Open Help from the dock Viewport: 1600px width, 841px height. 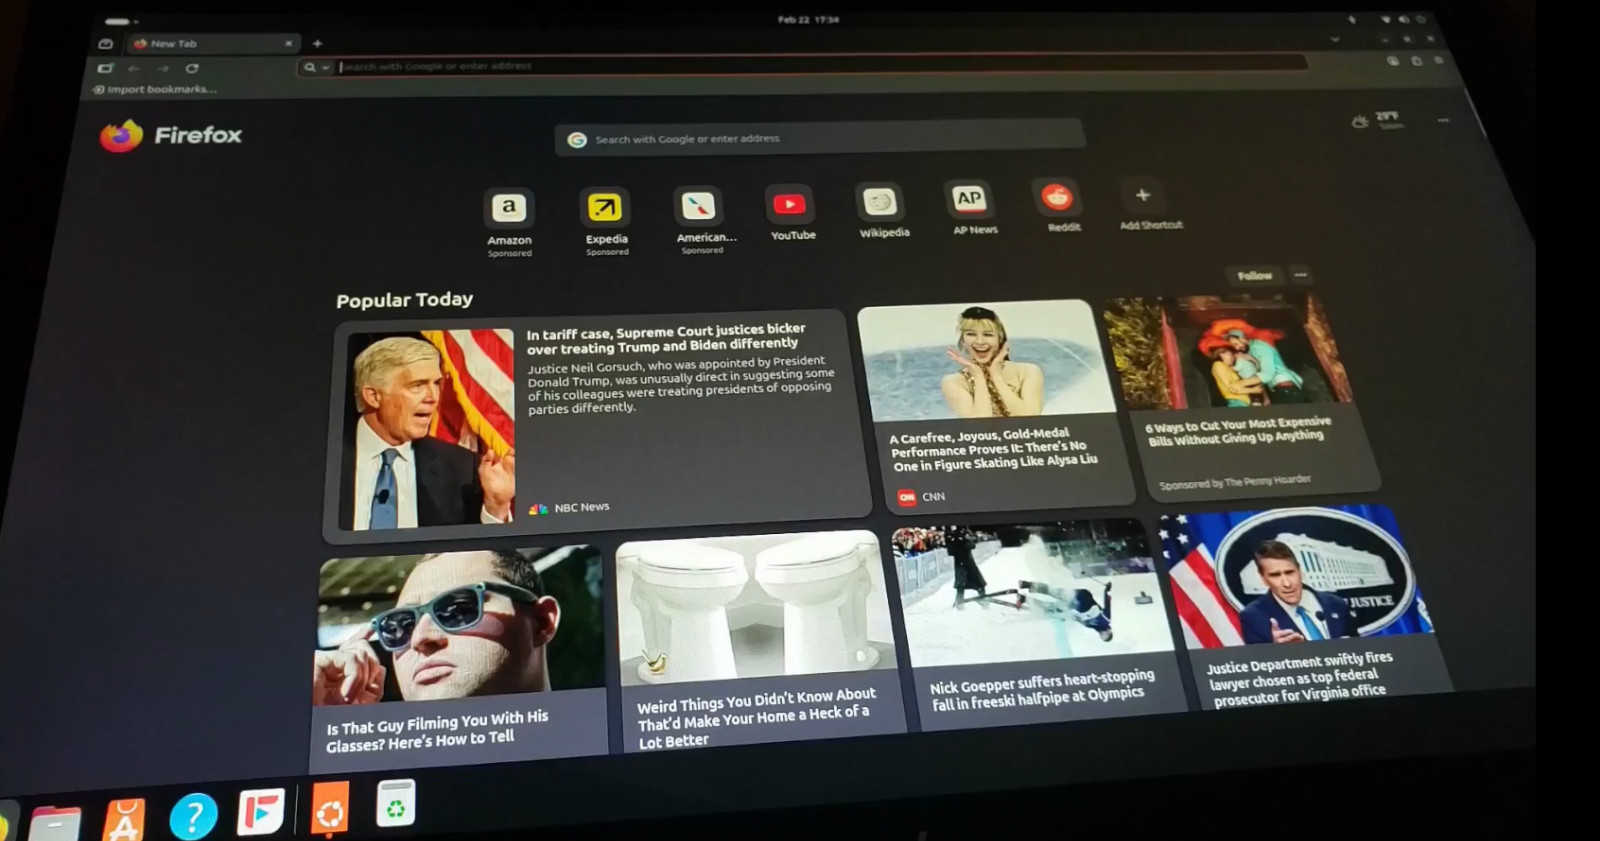pyautogui.click(x=193, y=816)
